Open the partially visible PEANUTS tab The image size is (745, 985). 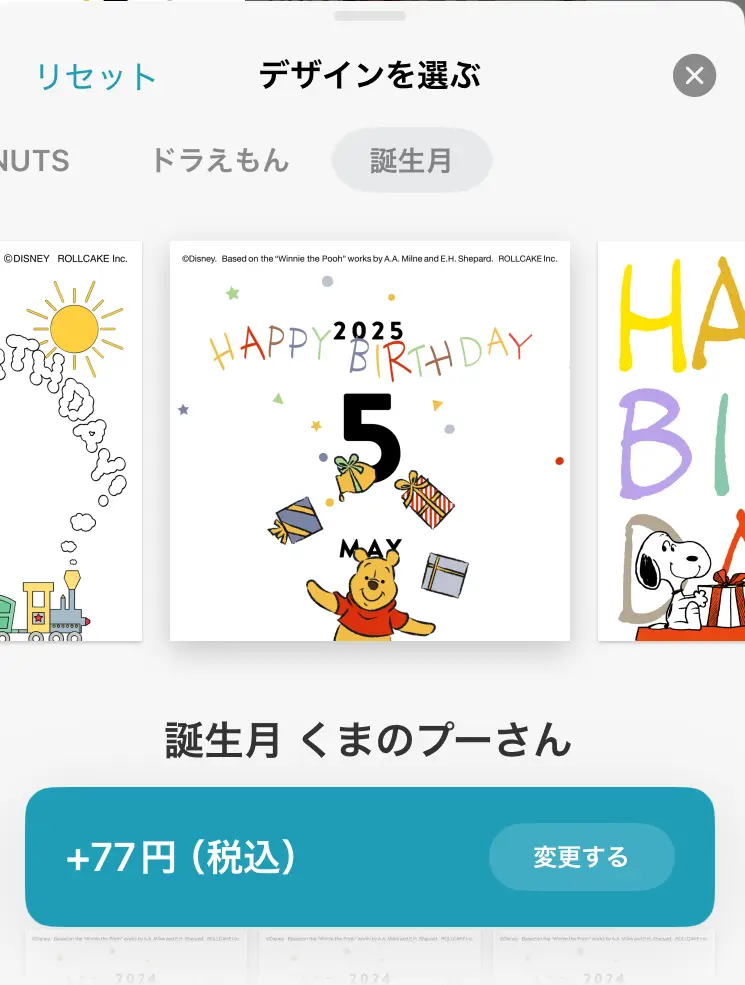pos(35,161)
